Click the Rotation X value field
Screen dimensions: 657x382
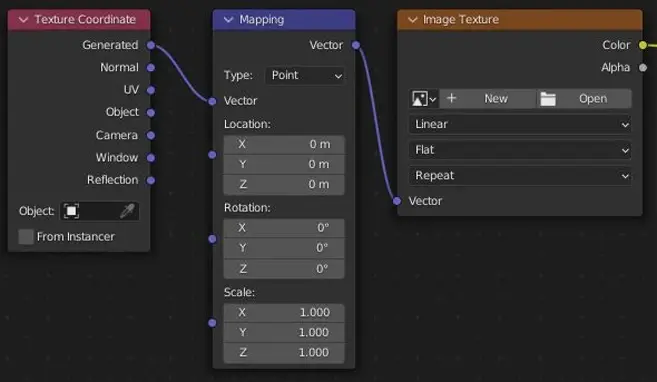pos(284,228)
